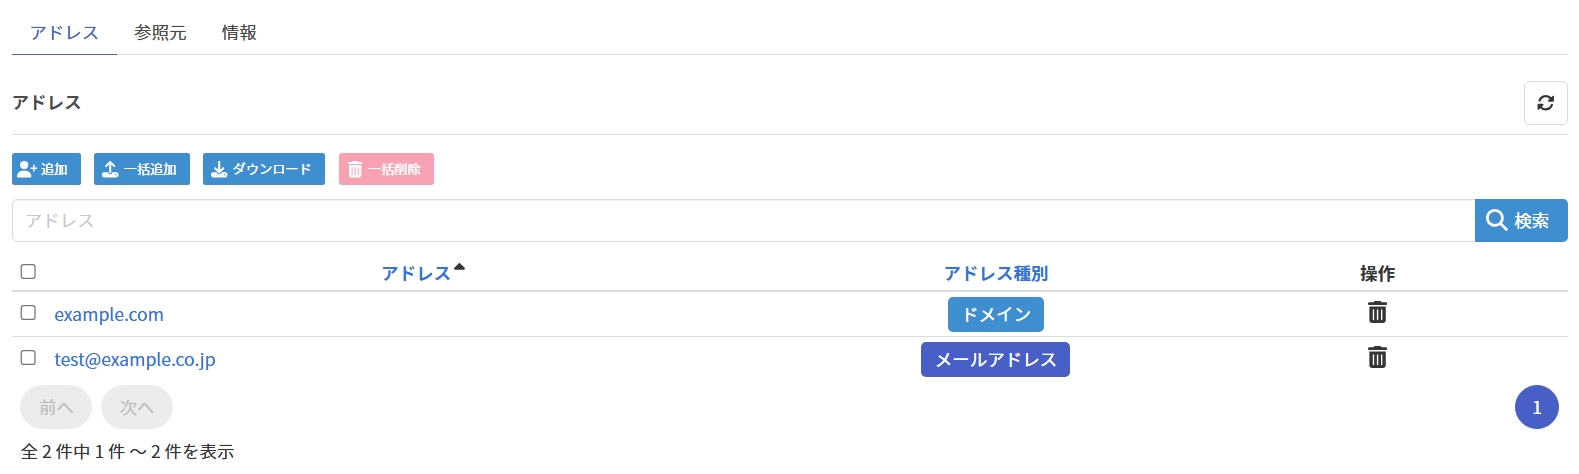Click trash icon for test@example.co.jp

(1377, 358)
